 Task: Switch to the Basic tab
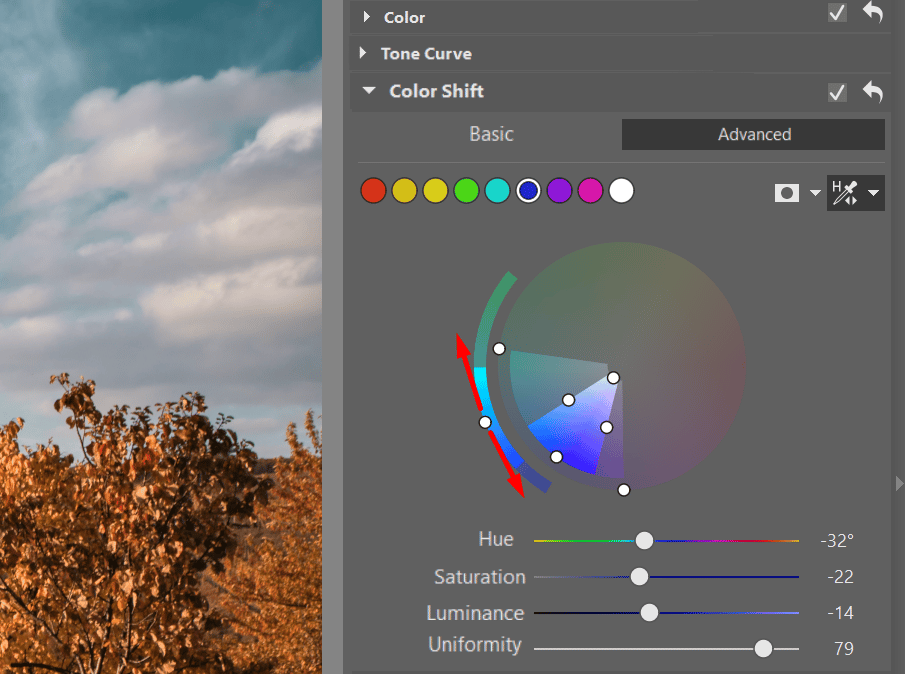pos(489,134)
